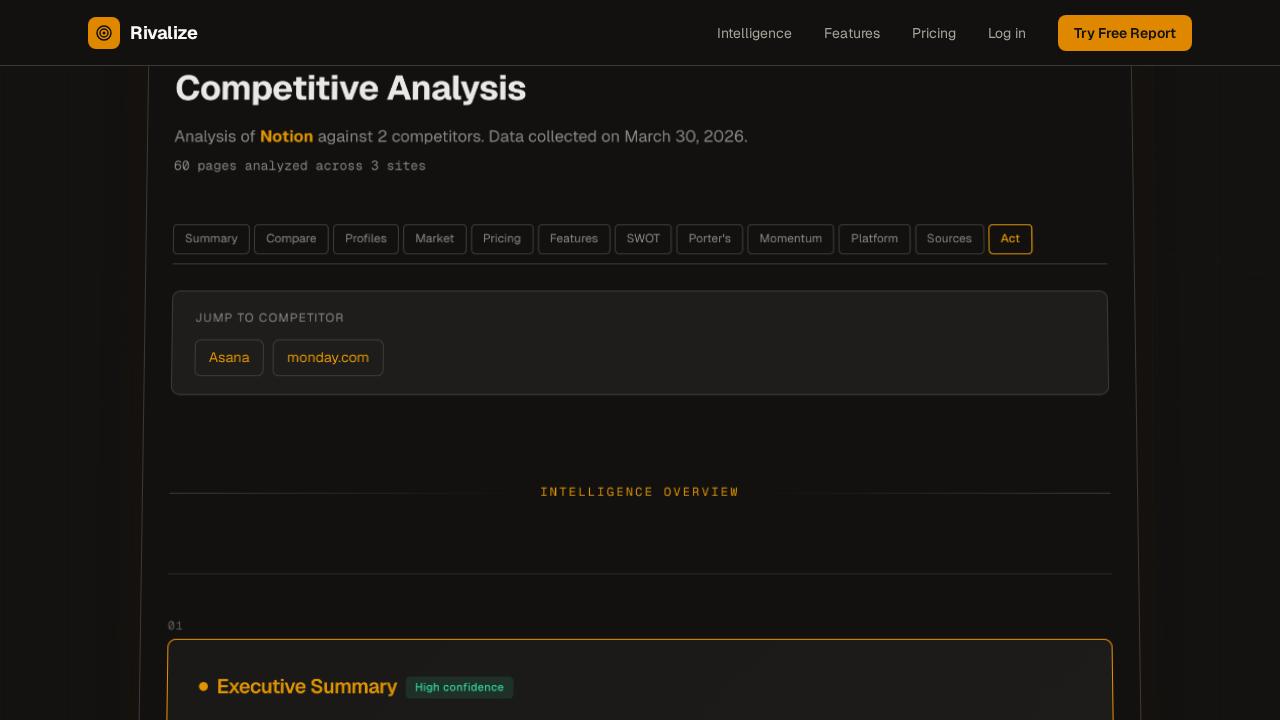Switch to the Features report tab
This screenshot has width=1280, height=720.
574,239
